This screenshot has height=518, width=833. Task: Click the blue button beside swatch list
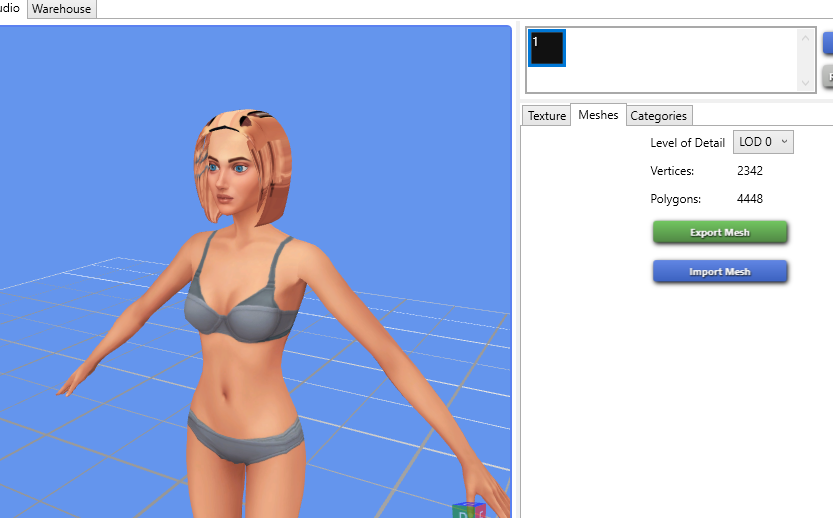point(828,43)
